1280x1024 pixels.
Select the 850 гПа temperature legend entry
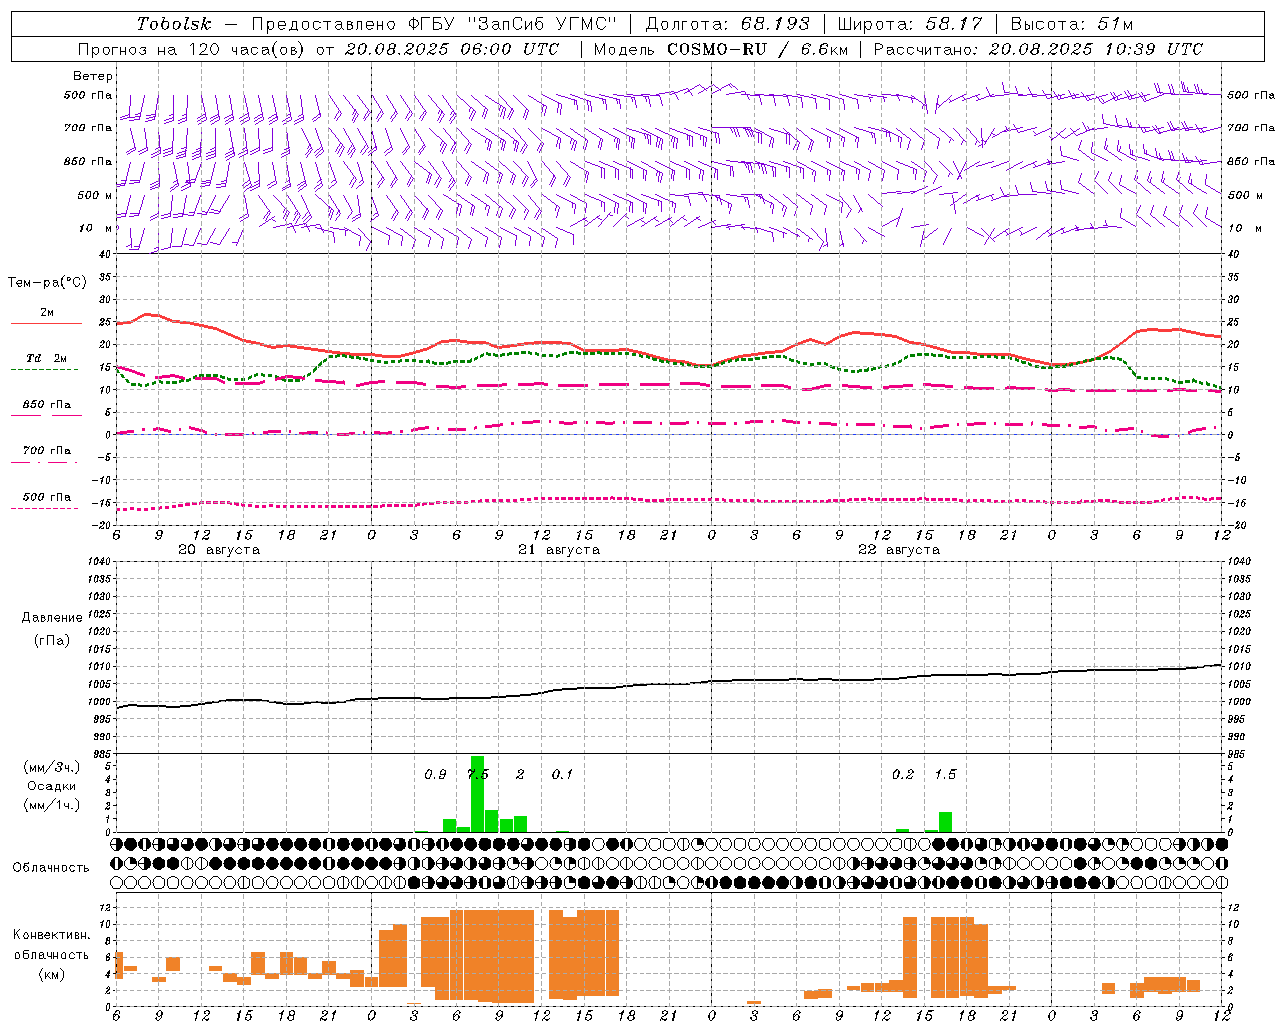point(47,405)
